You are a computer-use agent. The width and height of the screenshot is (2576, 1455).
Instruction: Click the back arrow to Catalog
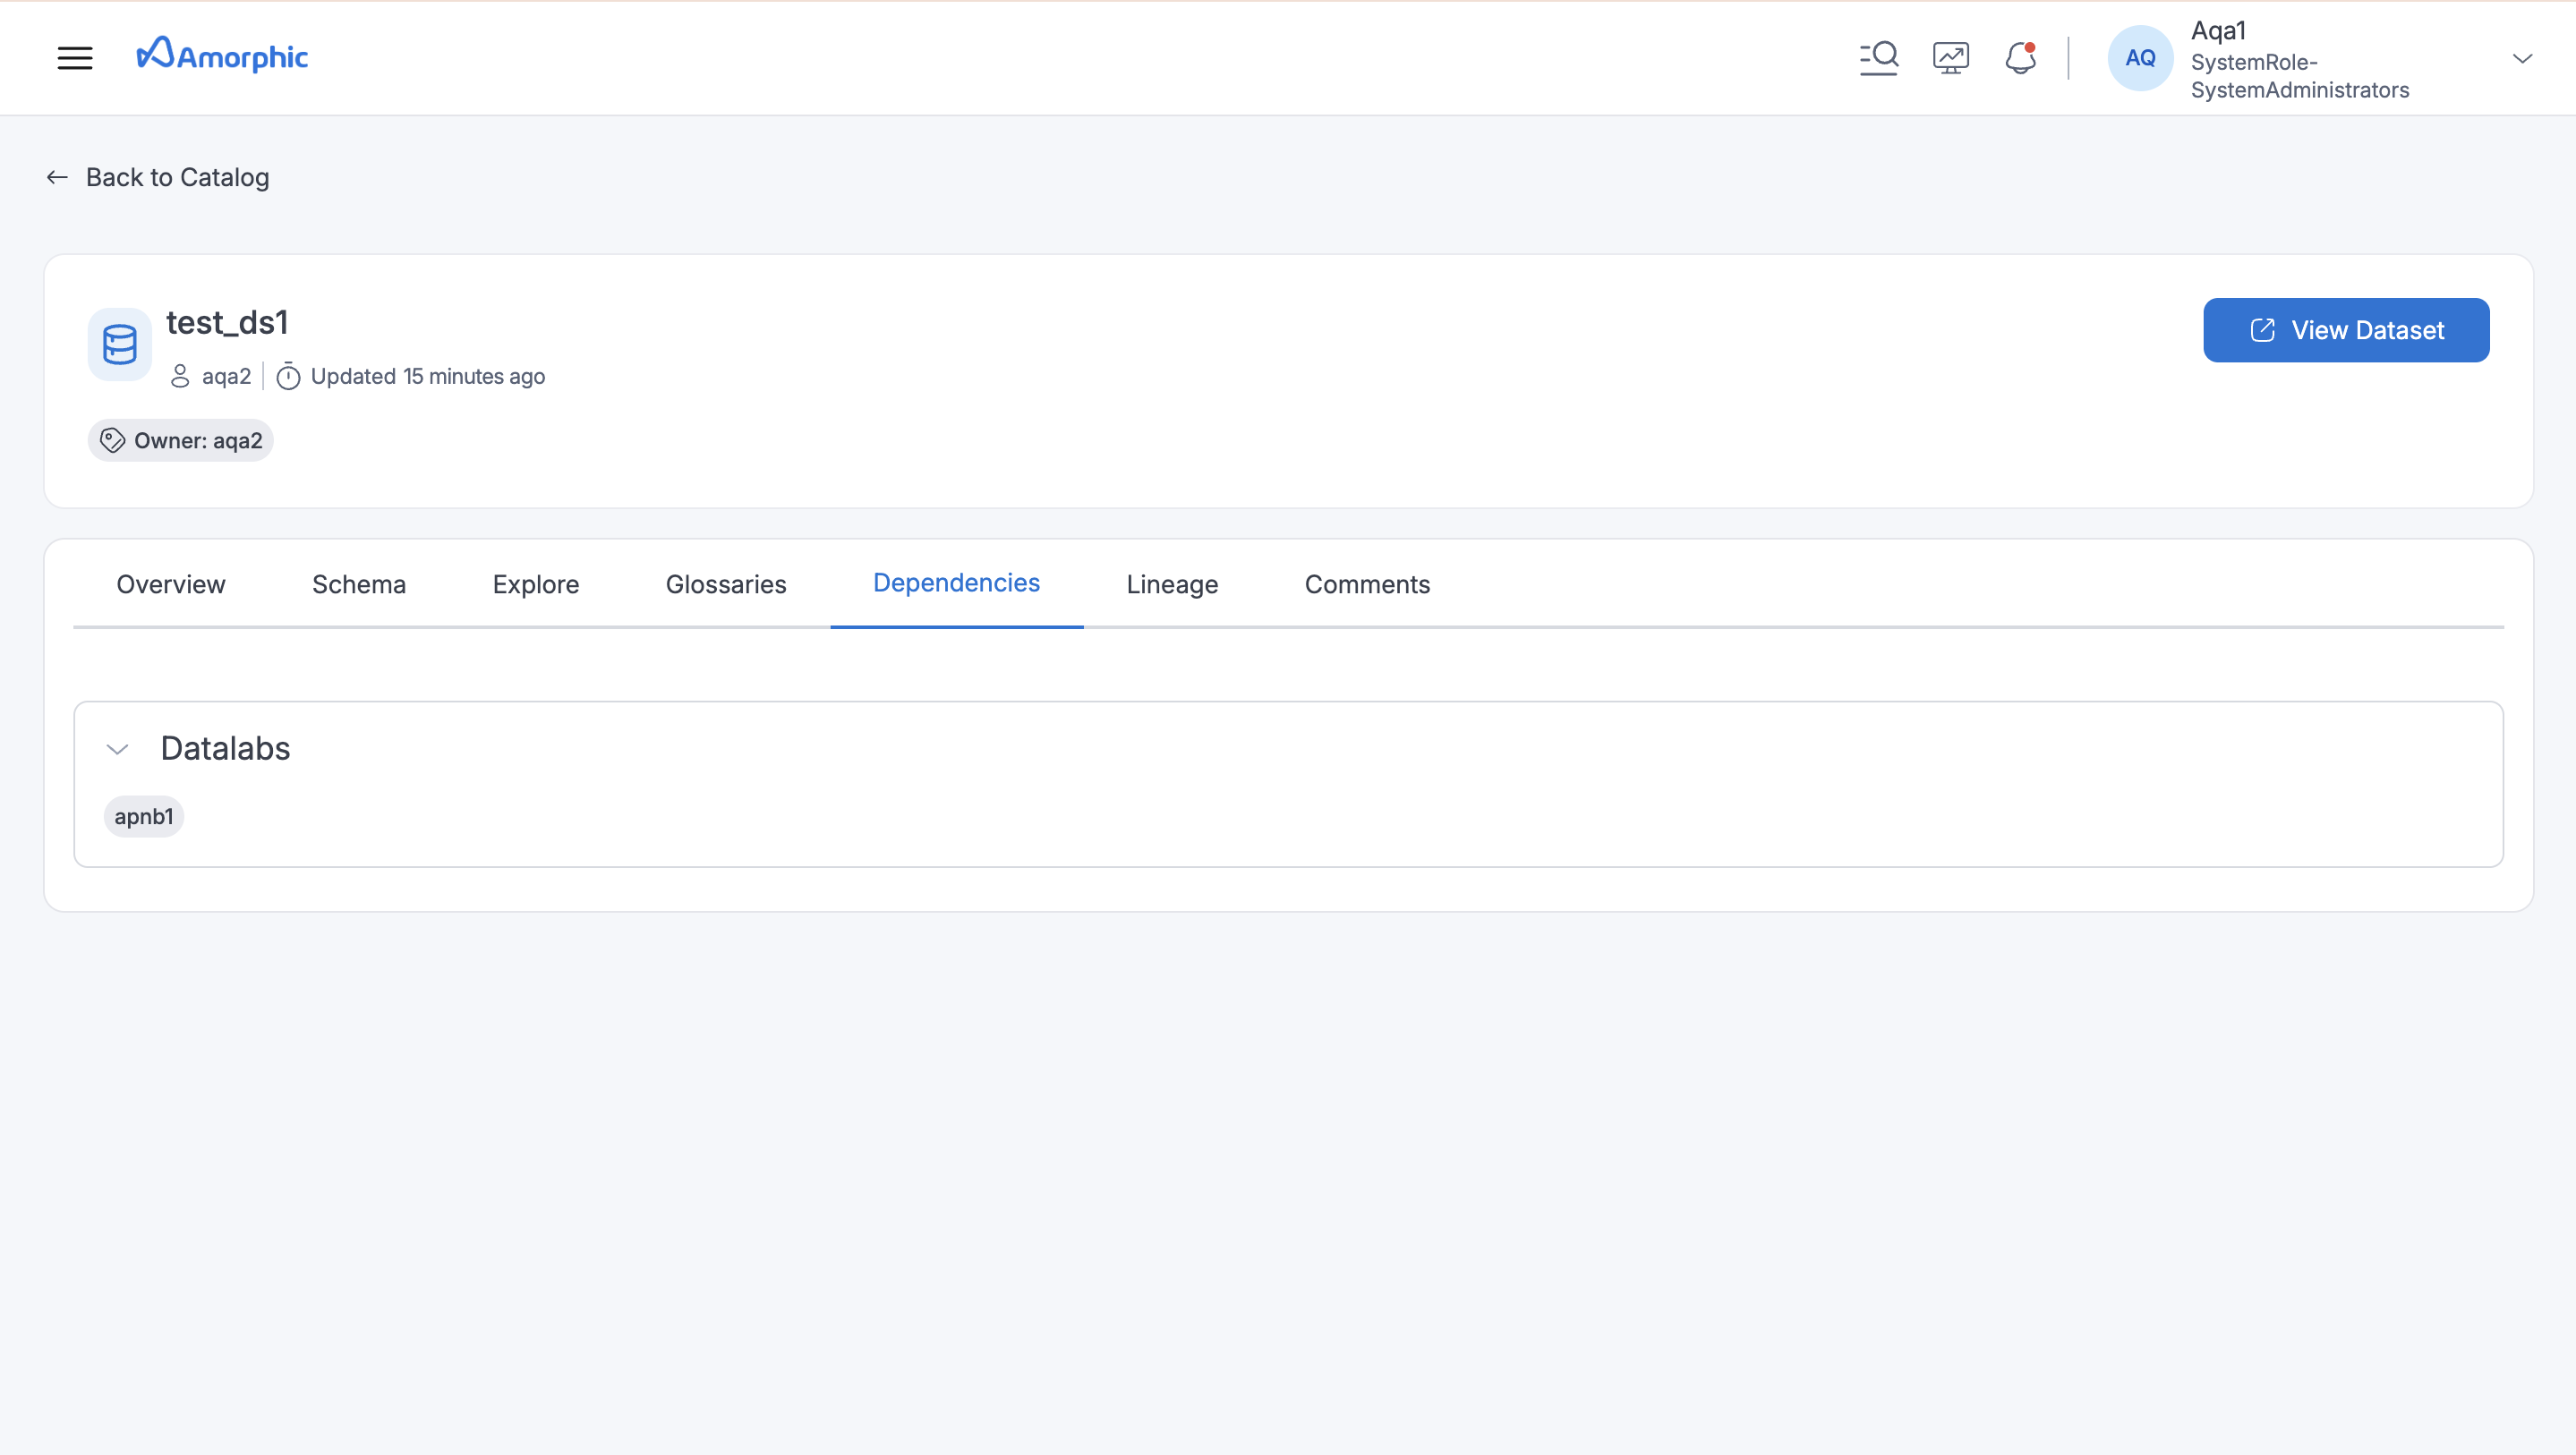[x=57, y=177]
